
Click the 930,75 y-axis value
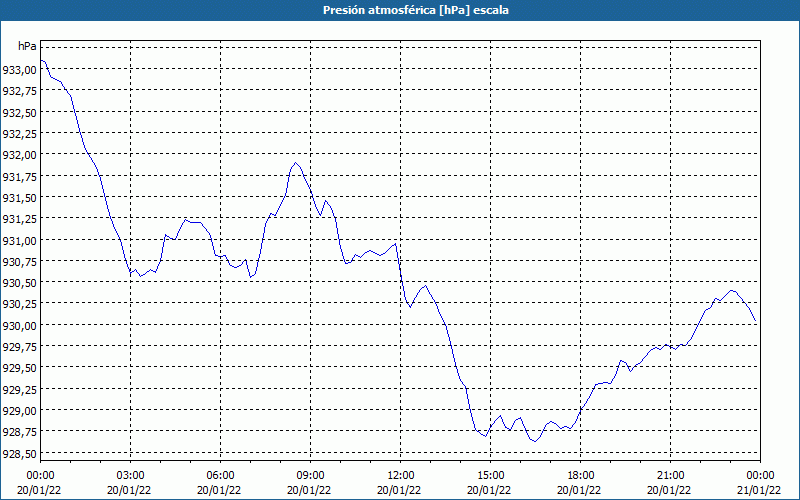(x=19, y=261)
